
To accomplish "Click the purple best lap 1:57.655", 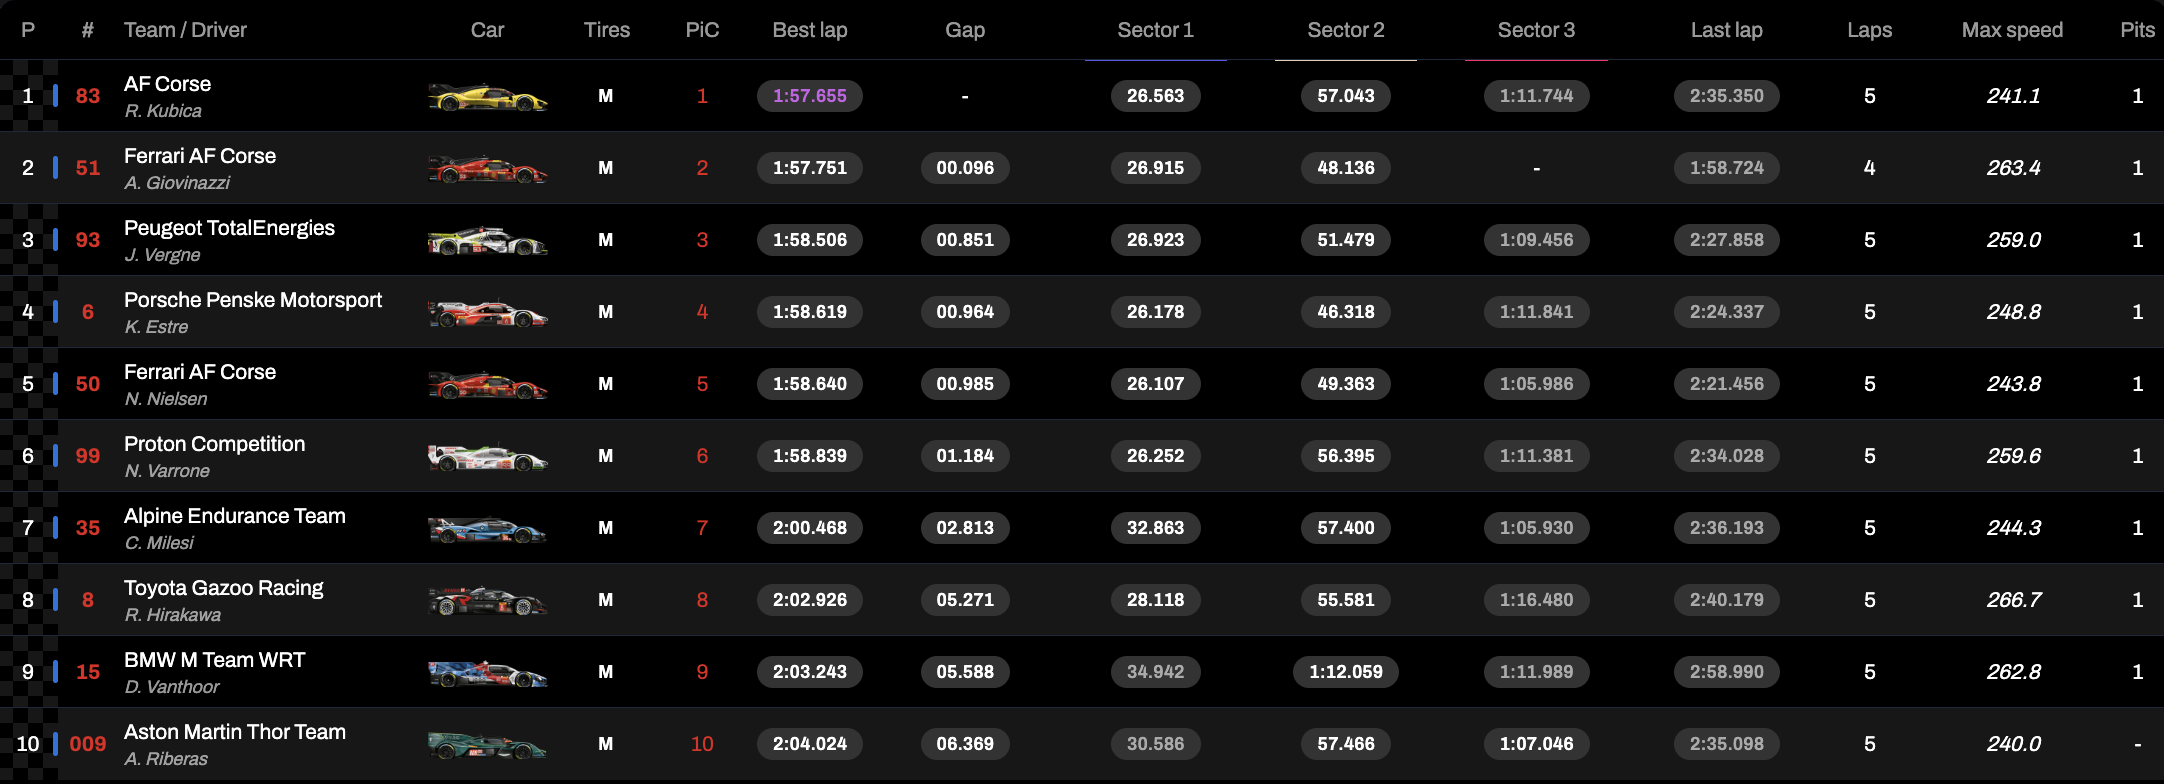I will (x=810, y=96).
